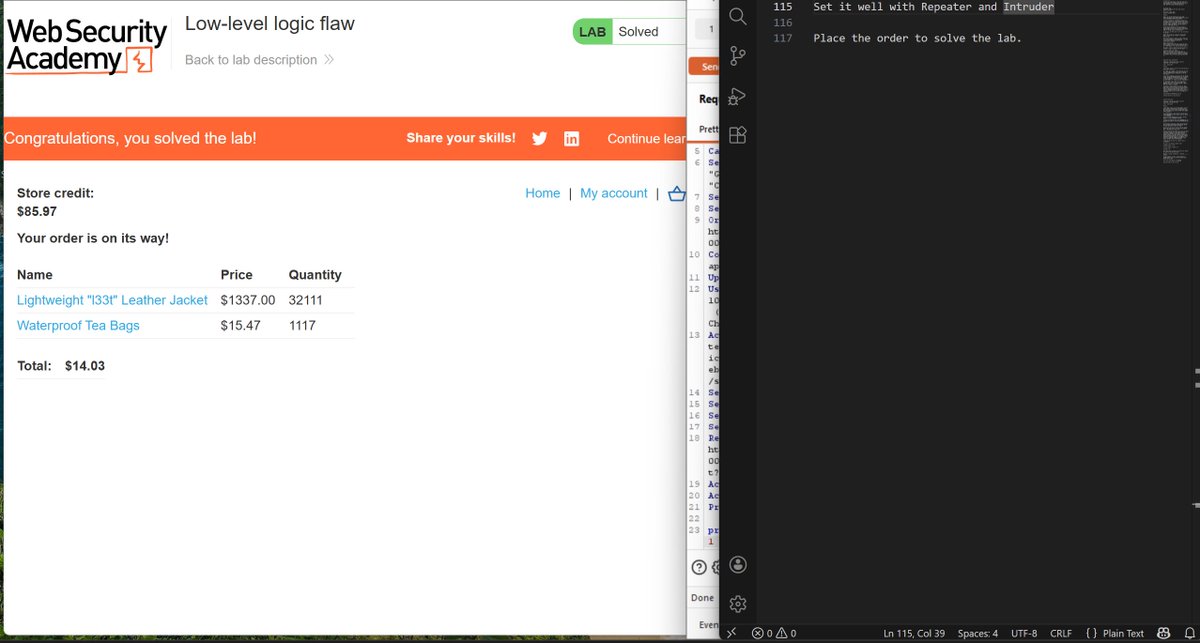
Task: Click the remote connection indicator
Action: 732,633
